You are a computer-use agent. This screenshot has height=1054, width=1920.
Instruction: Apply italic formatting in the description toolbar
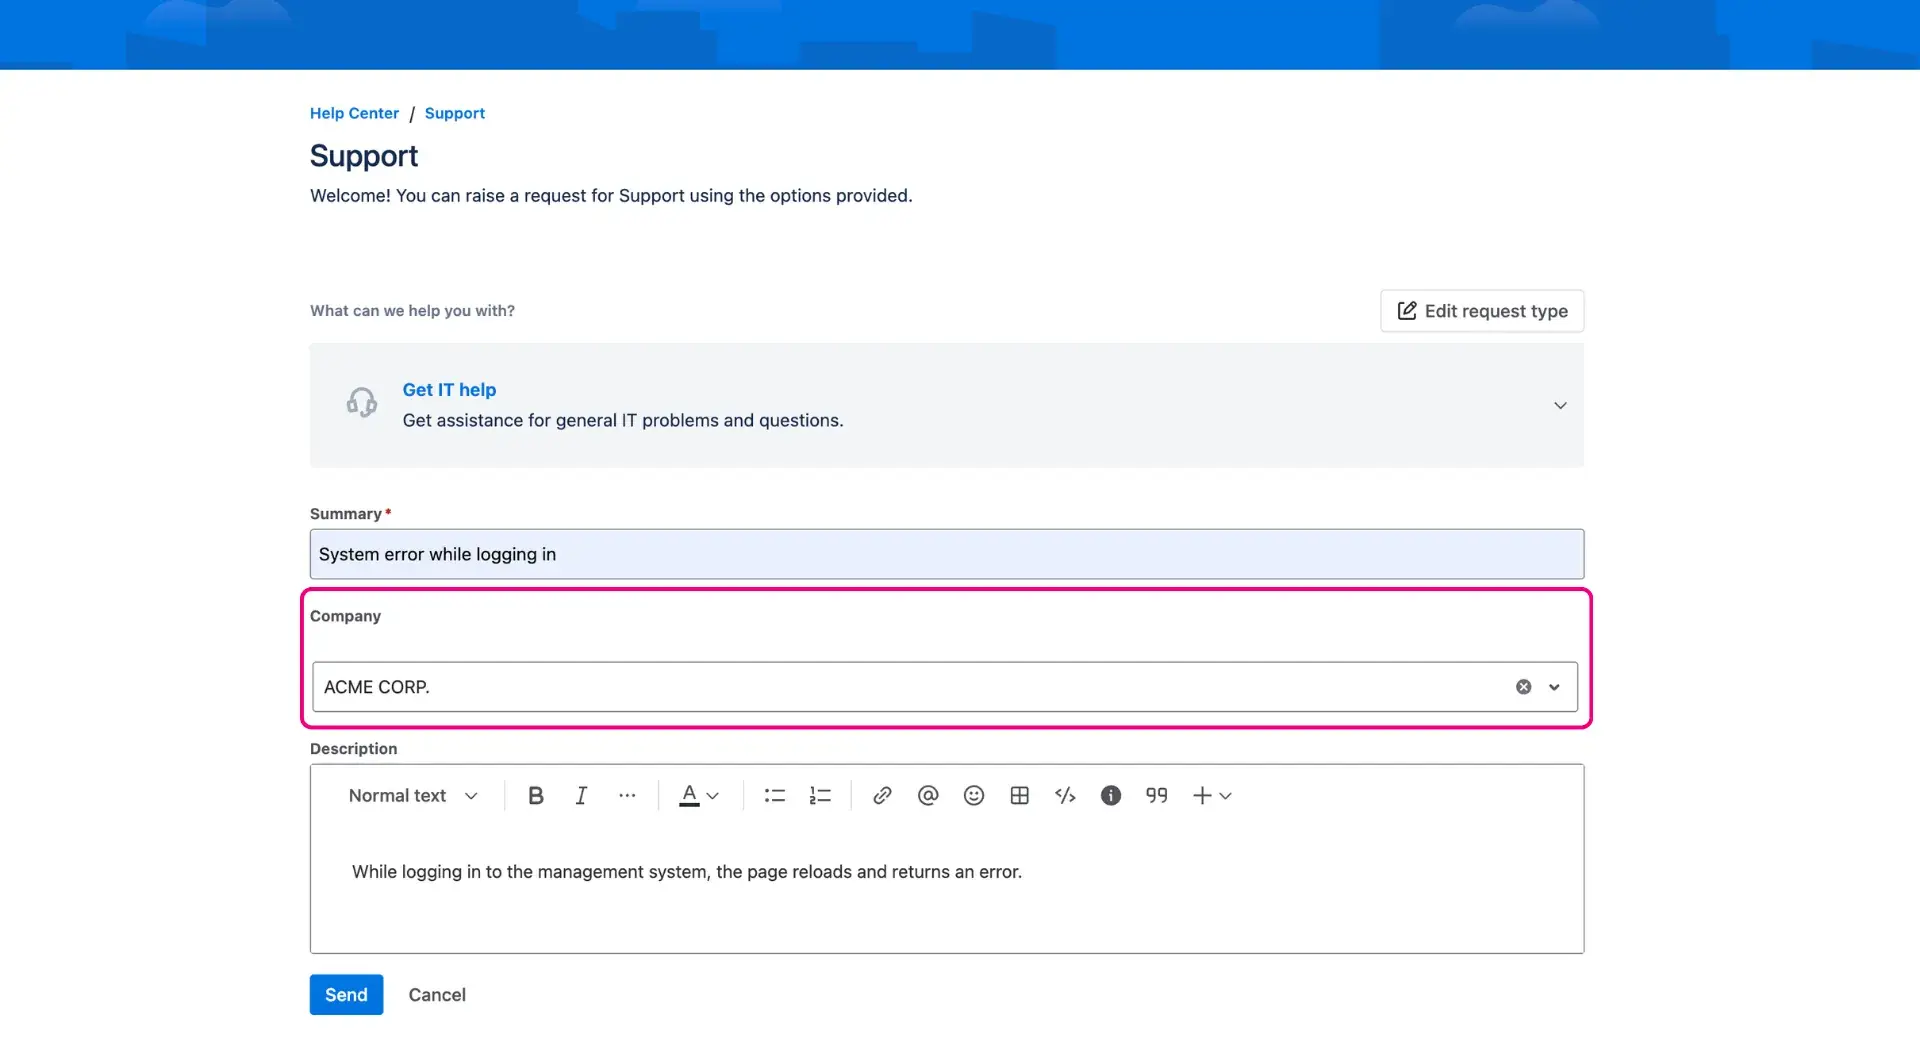[581, 795]
